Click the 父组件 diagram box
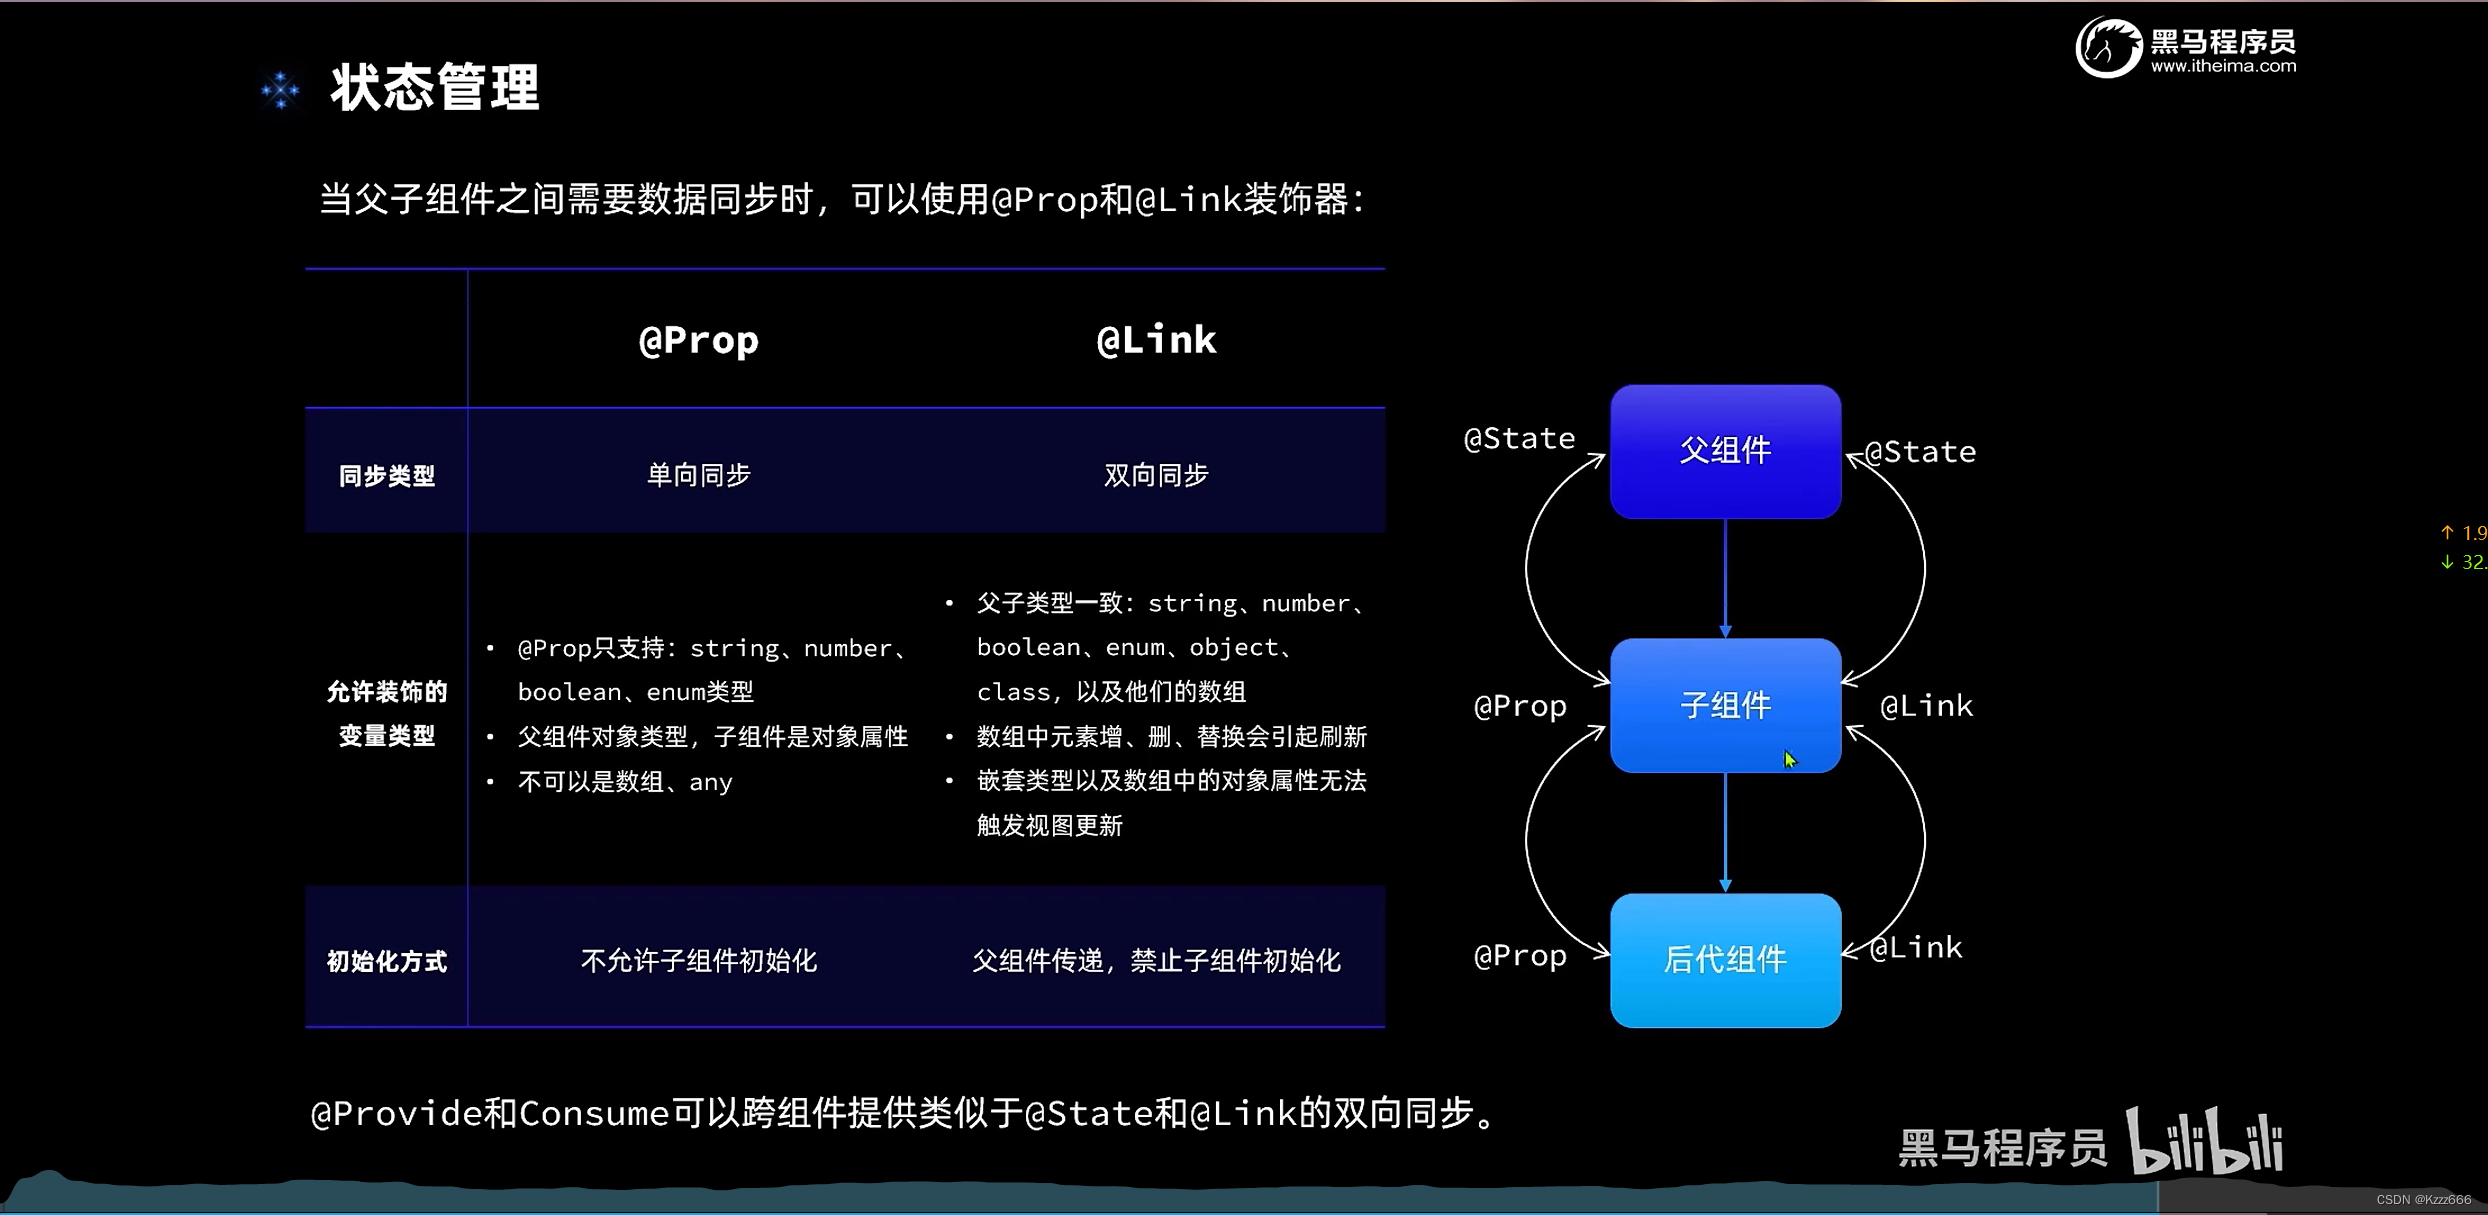Image resolution: width=2488 pixels, height=1215 pixels. pos(1725,451)
